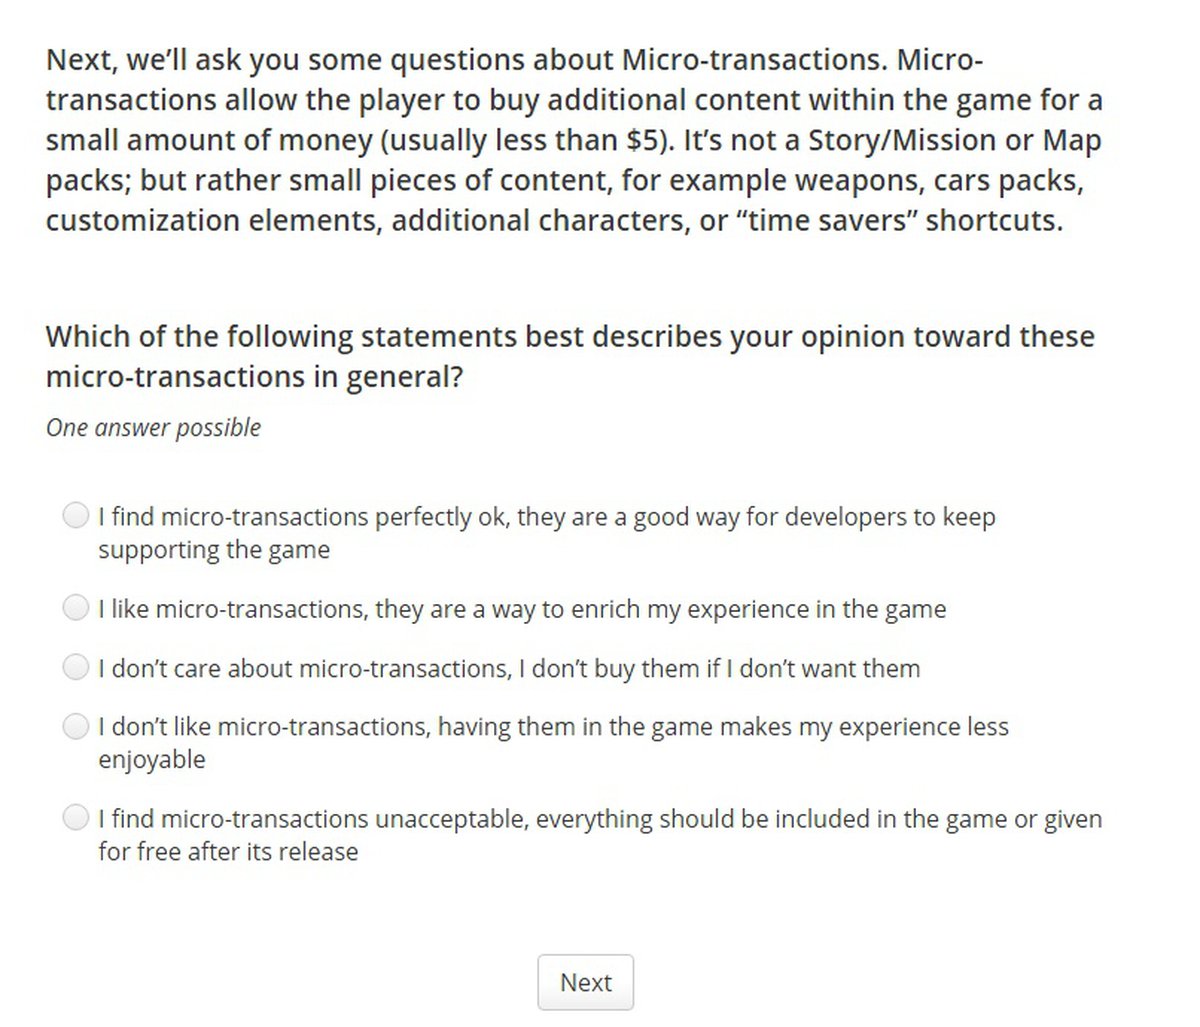Select the 'perfectly ok' micro-transactions radio button
The height and width of the screenshot is (1027, 1200).
pos(76,516)
